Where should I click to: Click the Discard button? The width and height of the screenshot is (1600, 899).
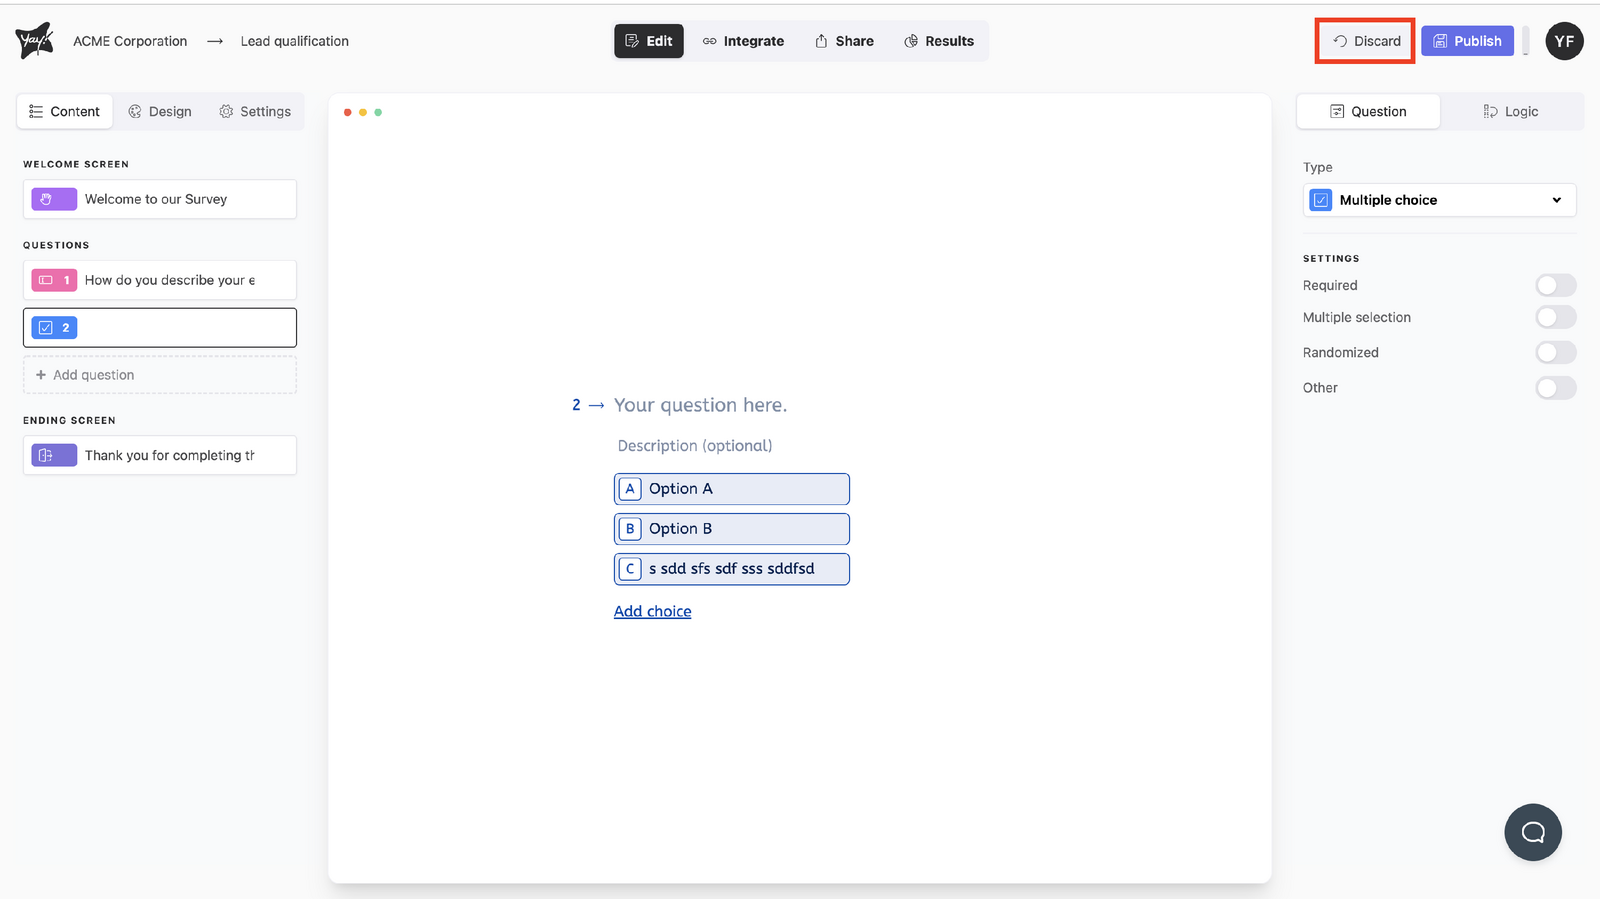coord(1365,41)
